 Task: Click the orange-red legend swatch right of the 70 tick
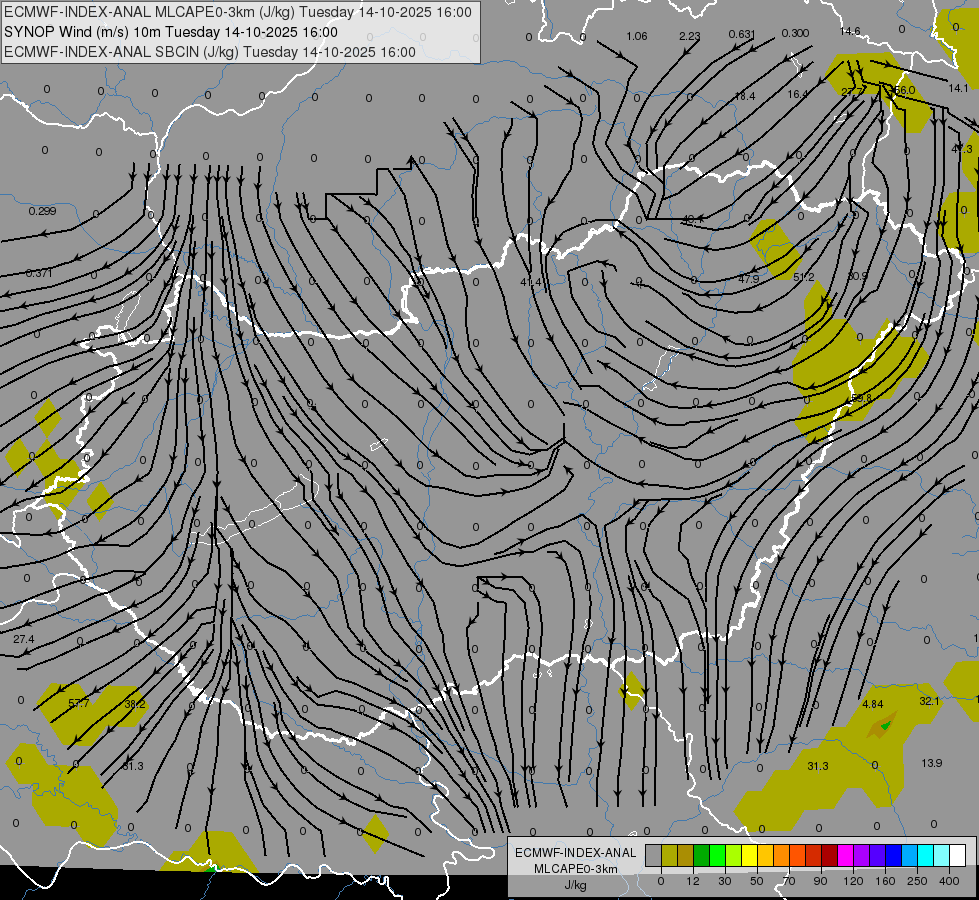[797, 856]
